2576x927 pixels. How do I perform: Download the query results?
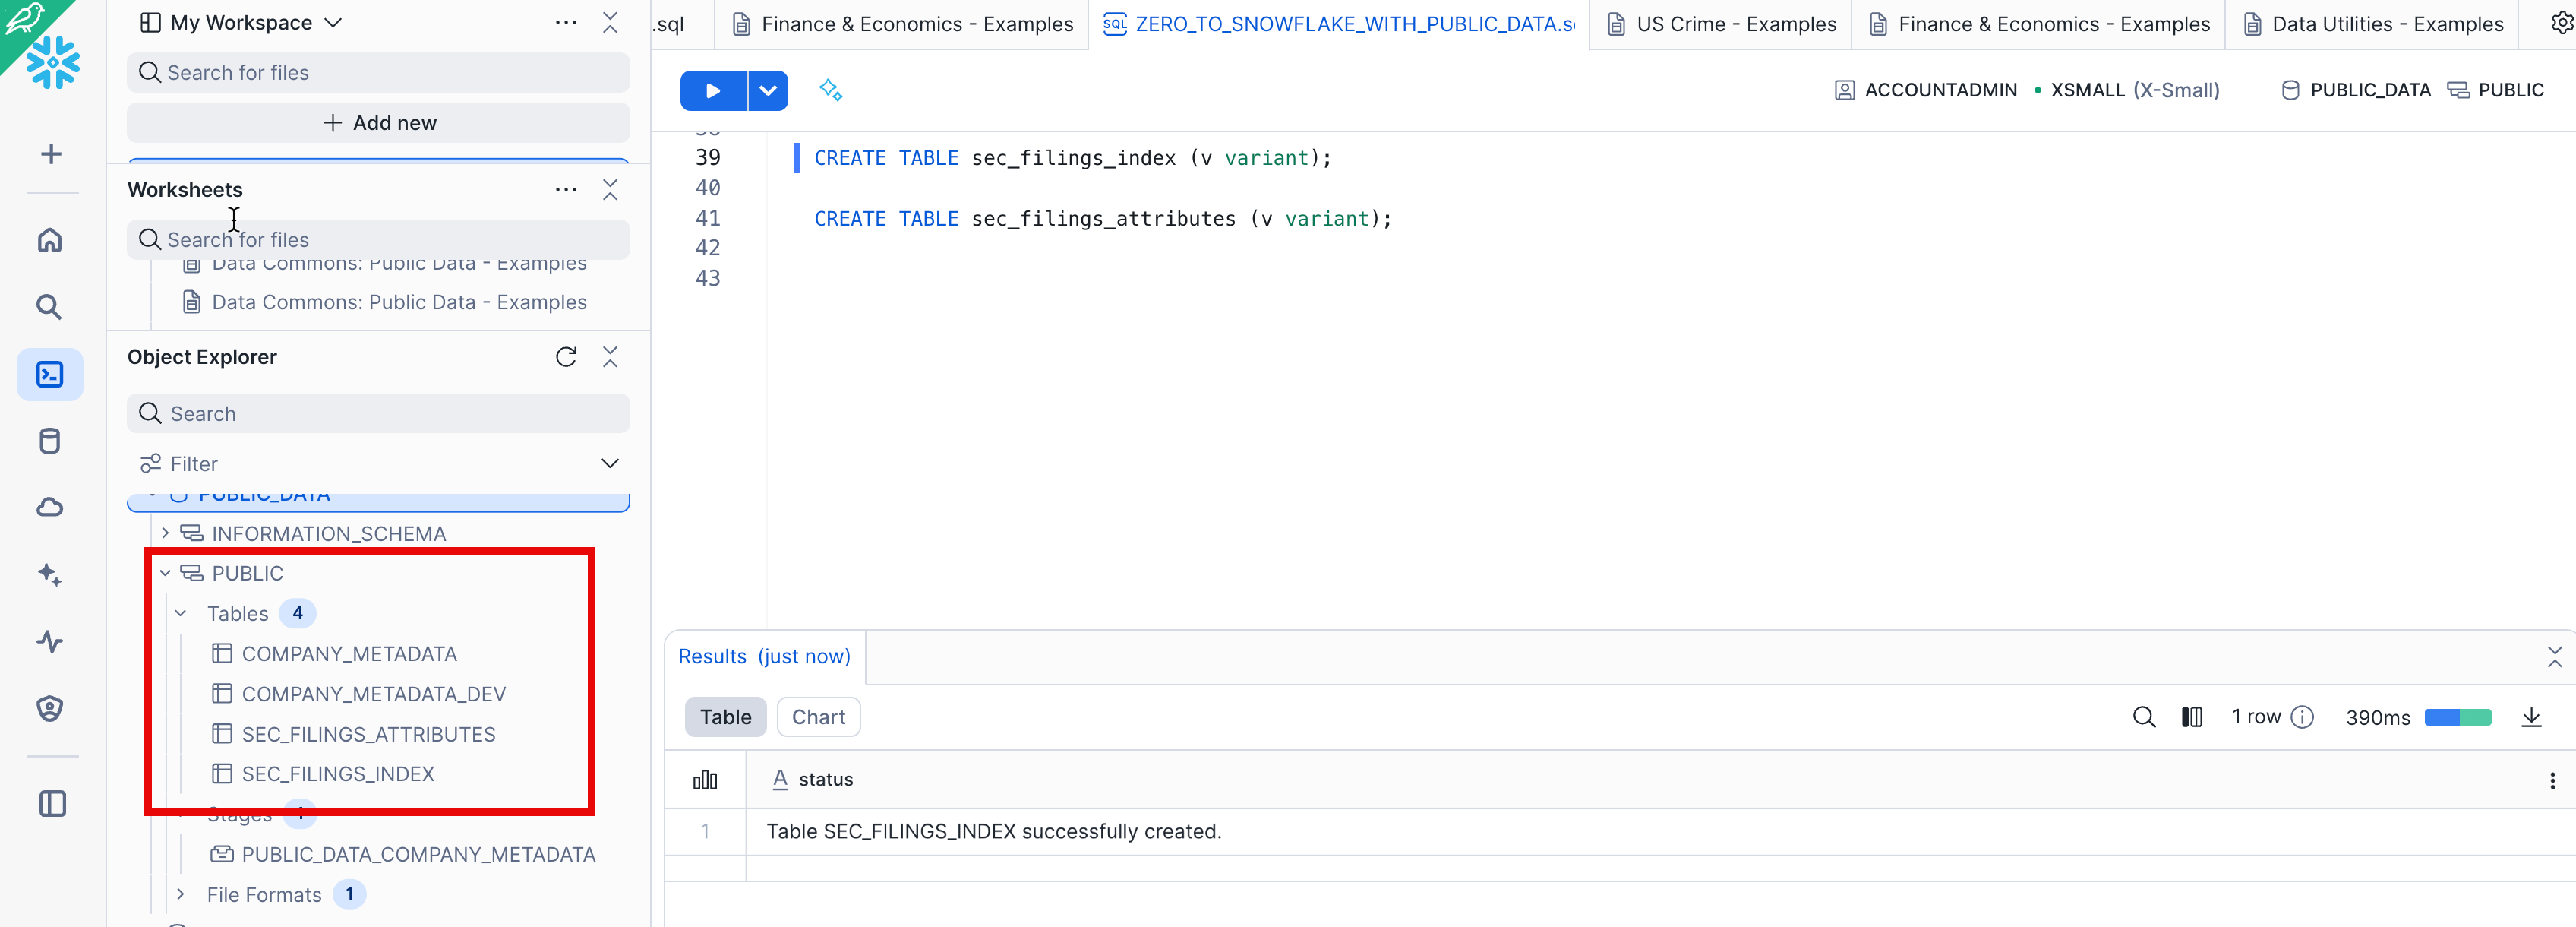(2531, 717)
